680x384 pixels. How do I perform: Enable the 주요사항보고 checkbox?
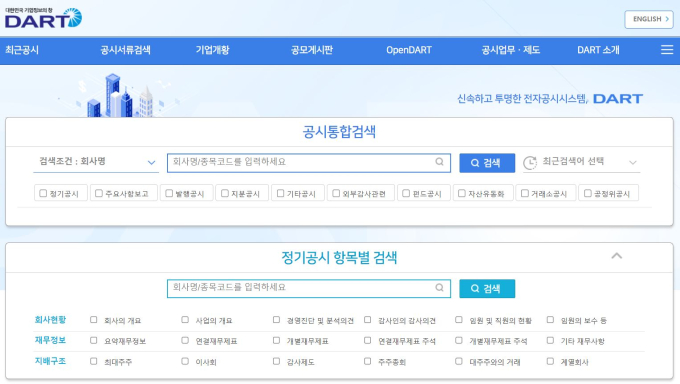pyautogui.click(x=99, y=193)
